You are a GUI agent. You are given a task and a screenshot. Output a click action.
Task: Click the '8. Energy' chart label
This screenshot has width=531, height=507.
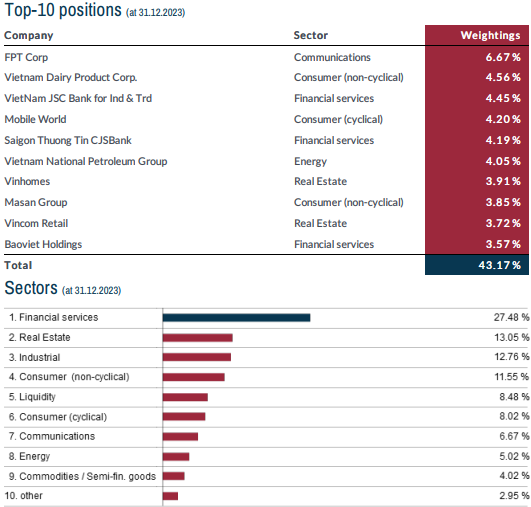[29, 457]
